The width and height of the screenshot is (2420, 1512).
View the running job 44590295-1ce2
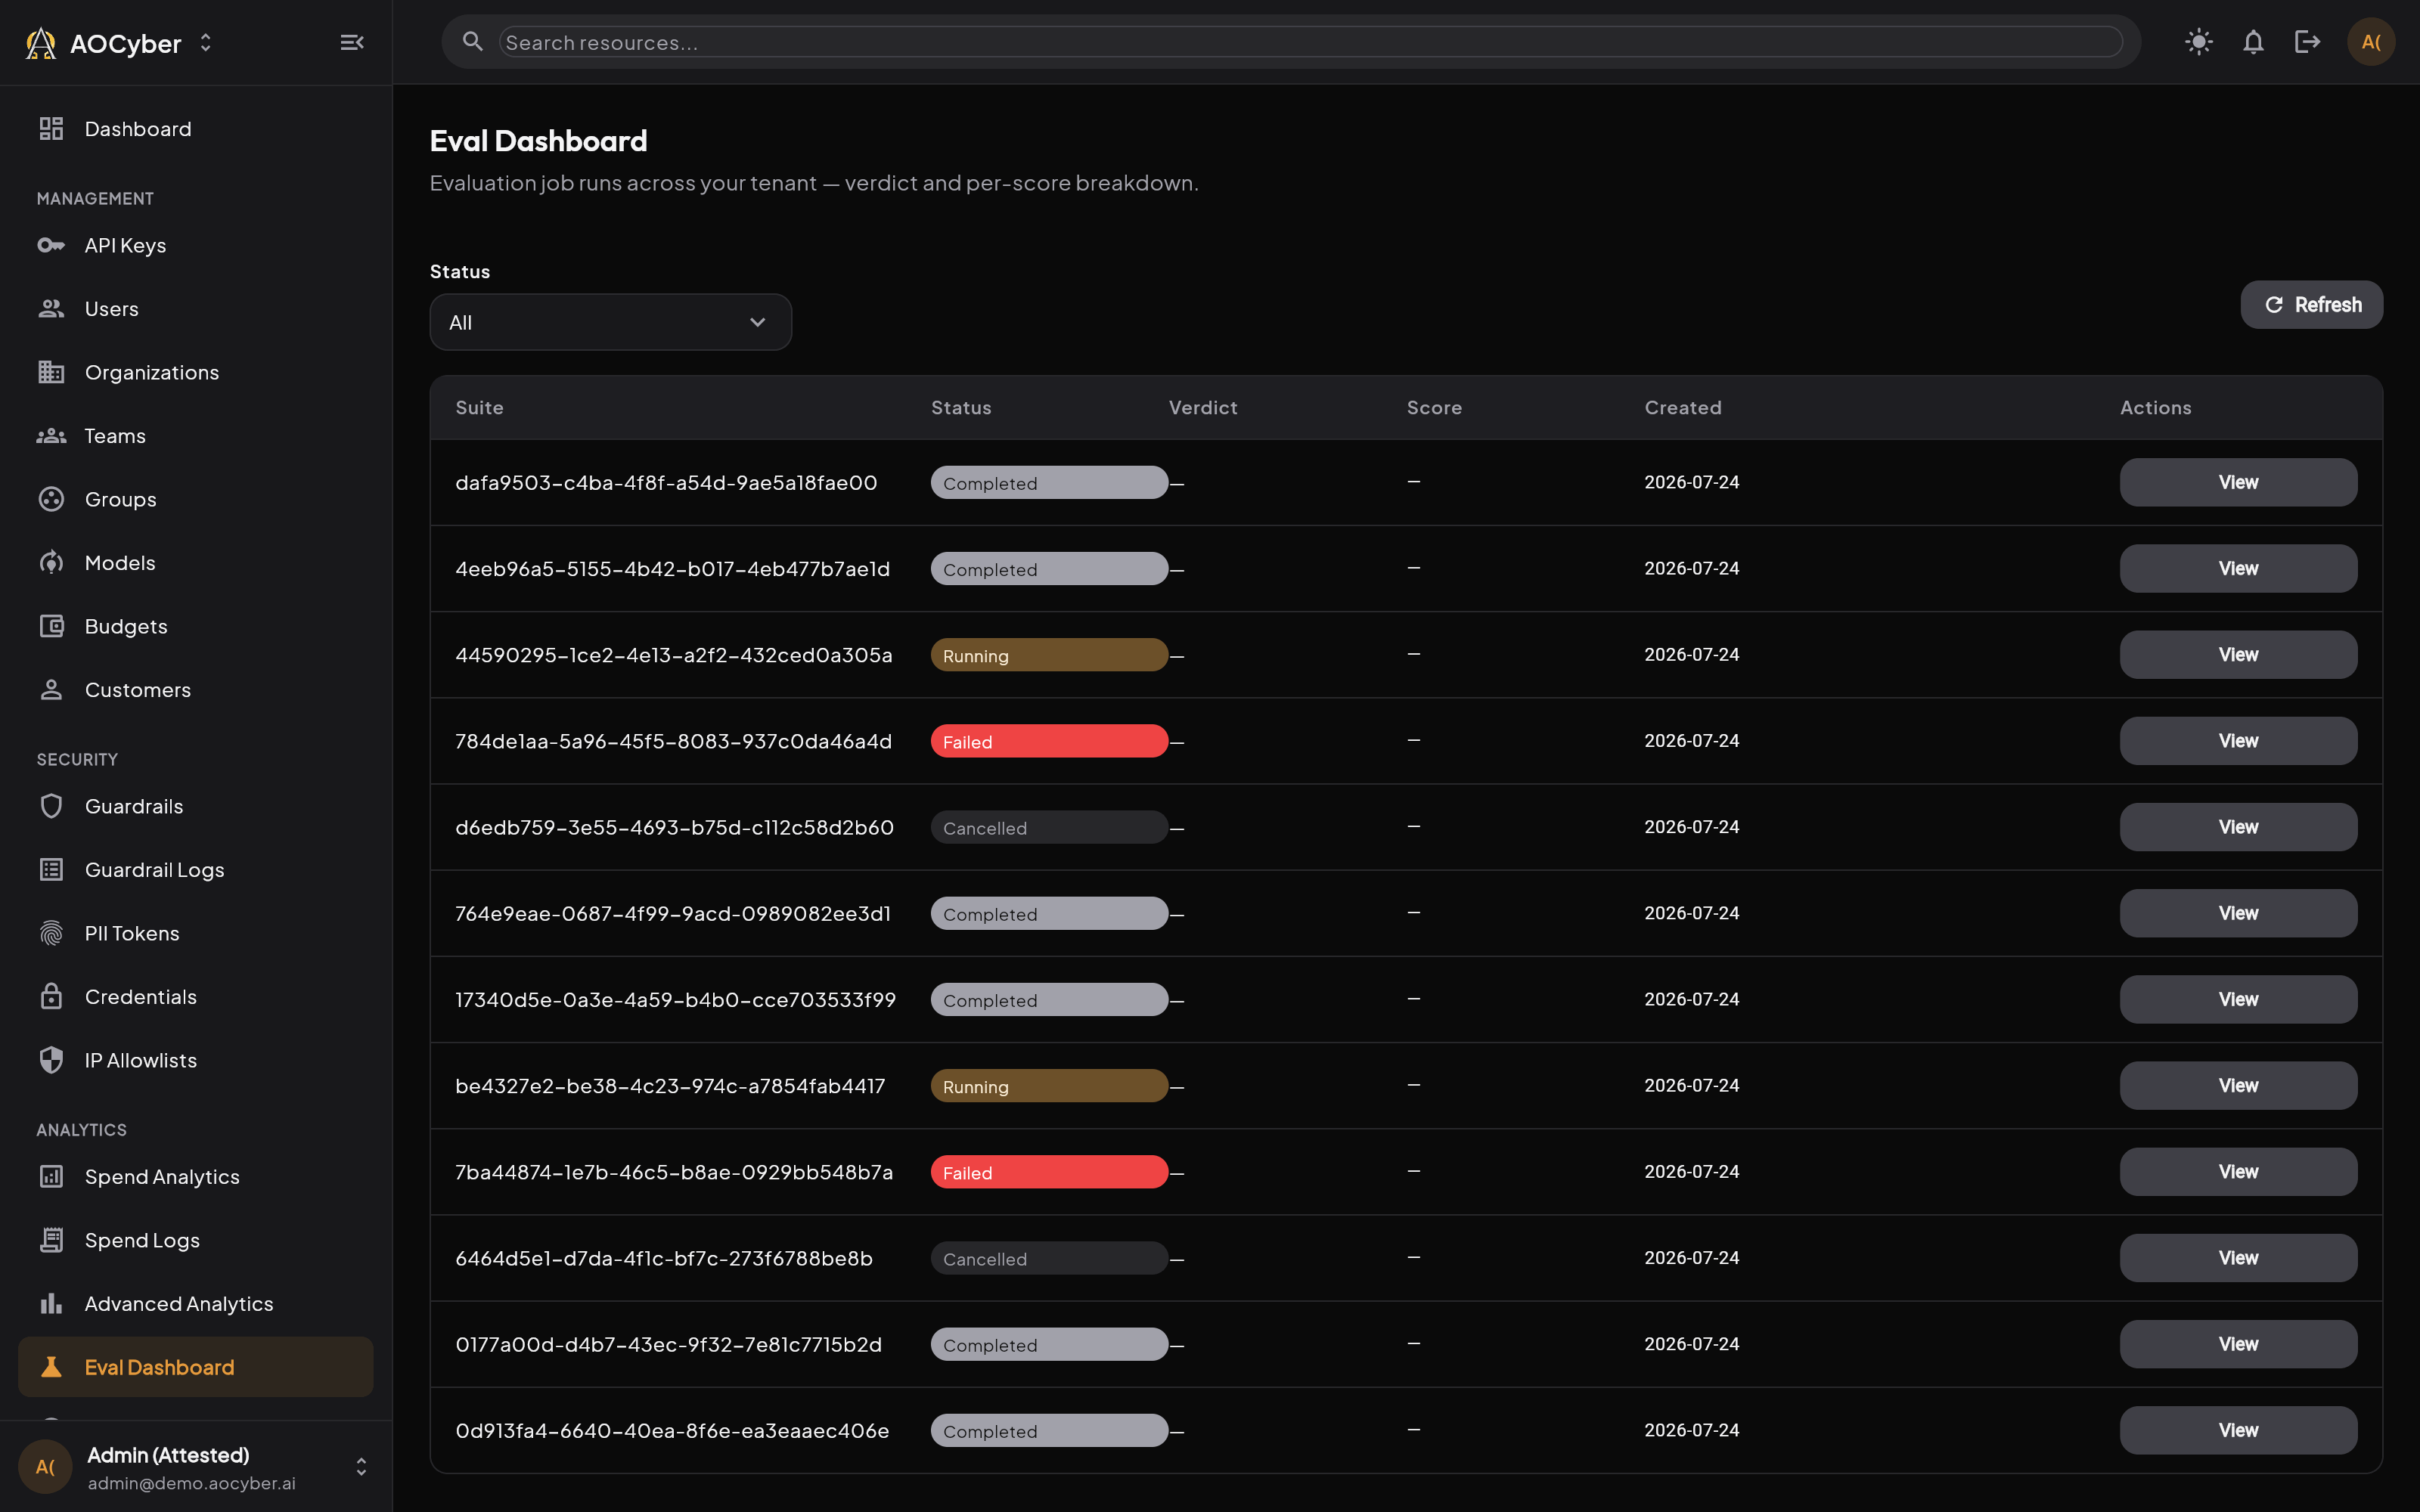(x=2238, y=655)
